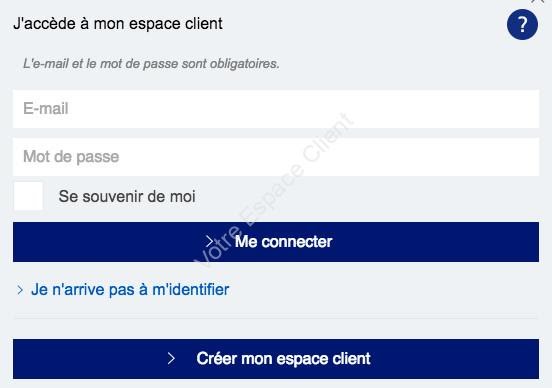
Task: Focus the E-mail input field
Action: [x=276, y=109]
